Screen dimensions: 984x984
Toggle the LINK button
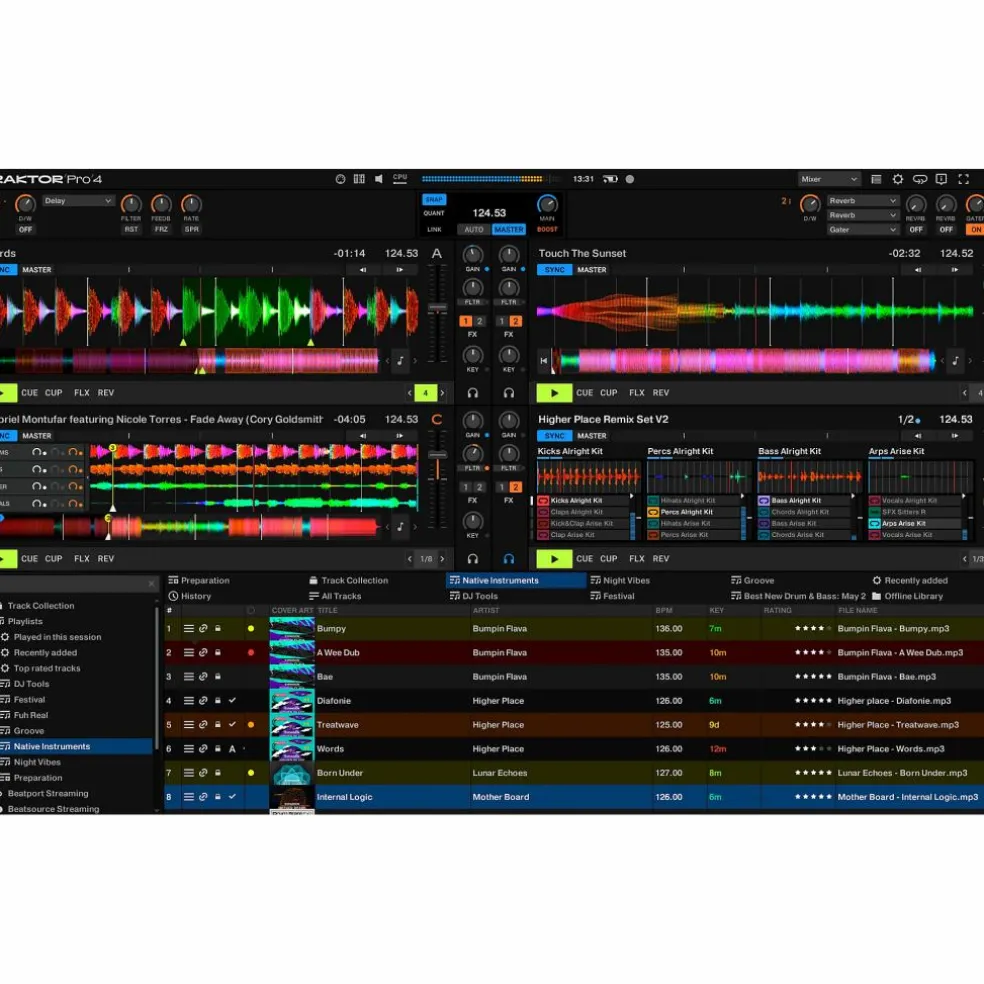(434, 230)
